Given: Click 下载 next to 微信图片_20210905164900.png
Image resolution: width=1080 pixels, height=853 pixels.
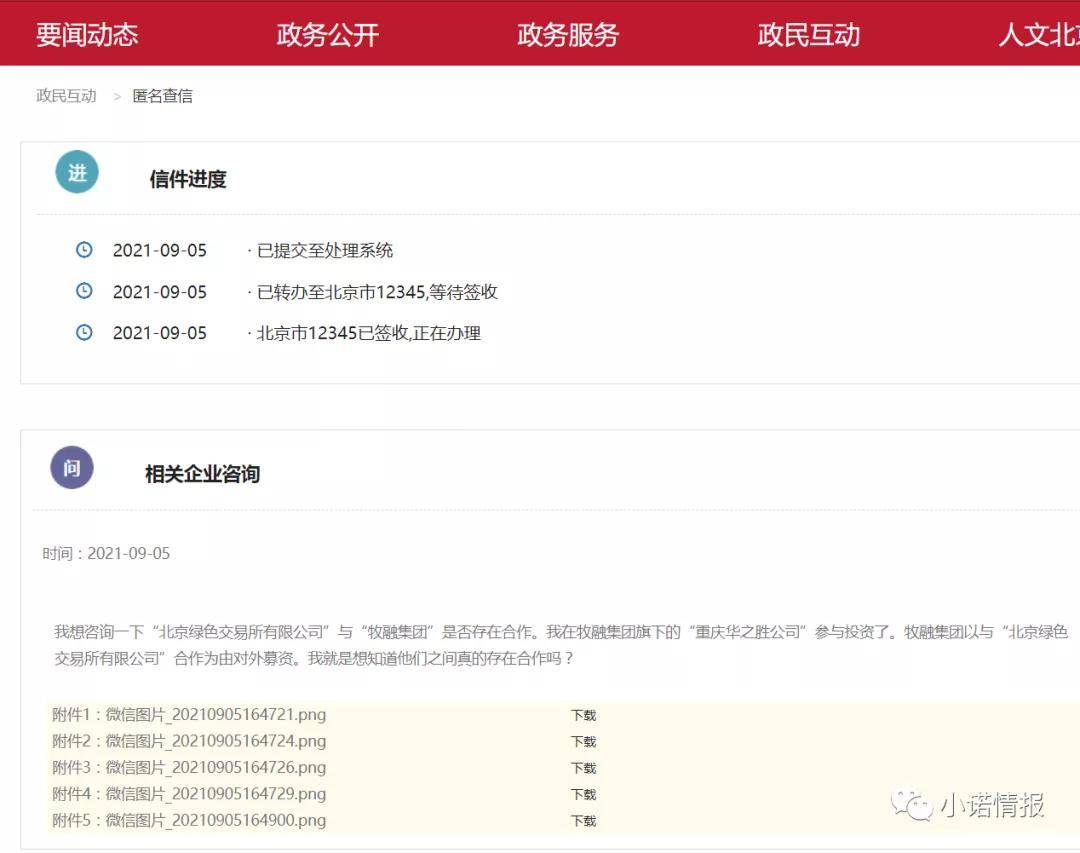Looking at the screenshot, I should [583, 821].
